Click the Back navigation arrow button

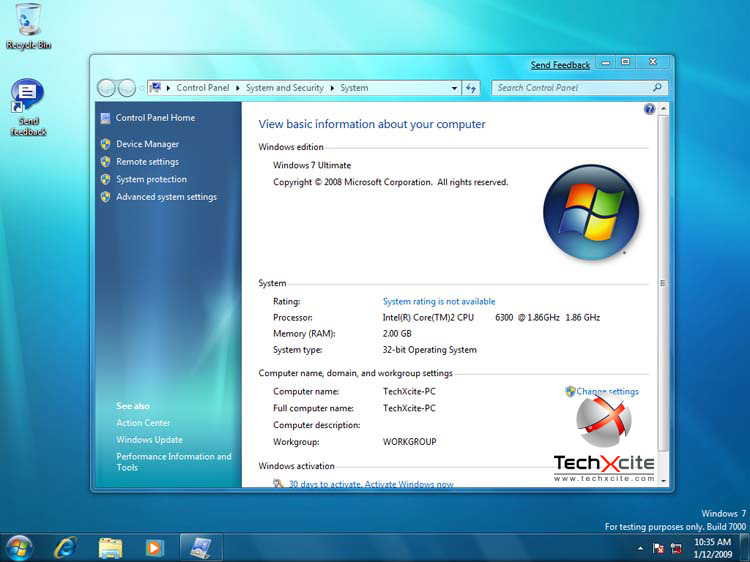point(106,88)
